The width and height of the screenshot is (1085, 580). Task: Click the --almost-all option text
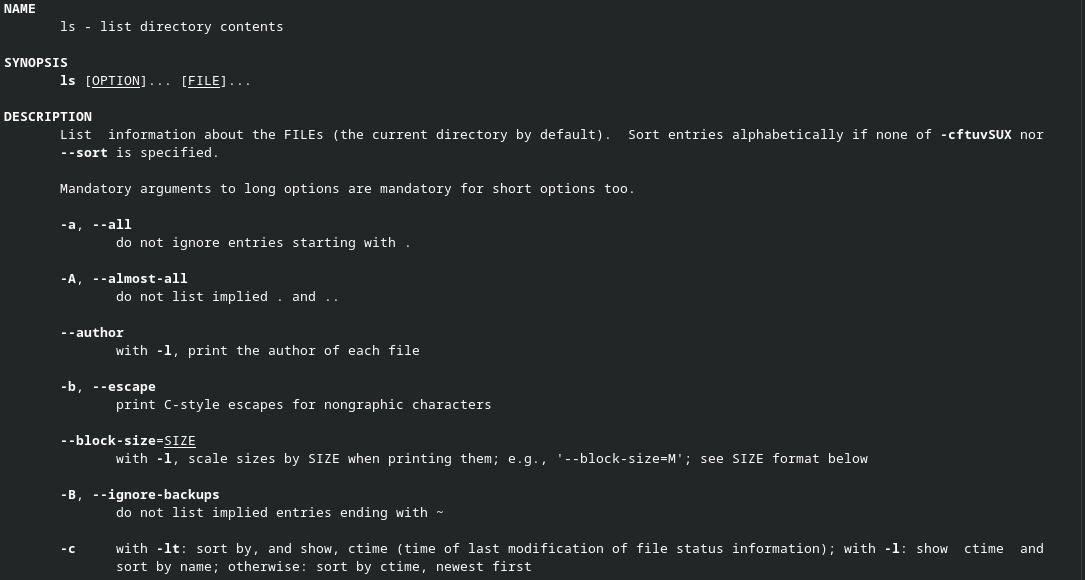140,279
